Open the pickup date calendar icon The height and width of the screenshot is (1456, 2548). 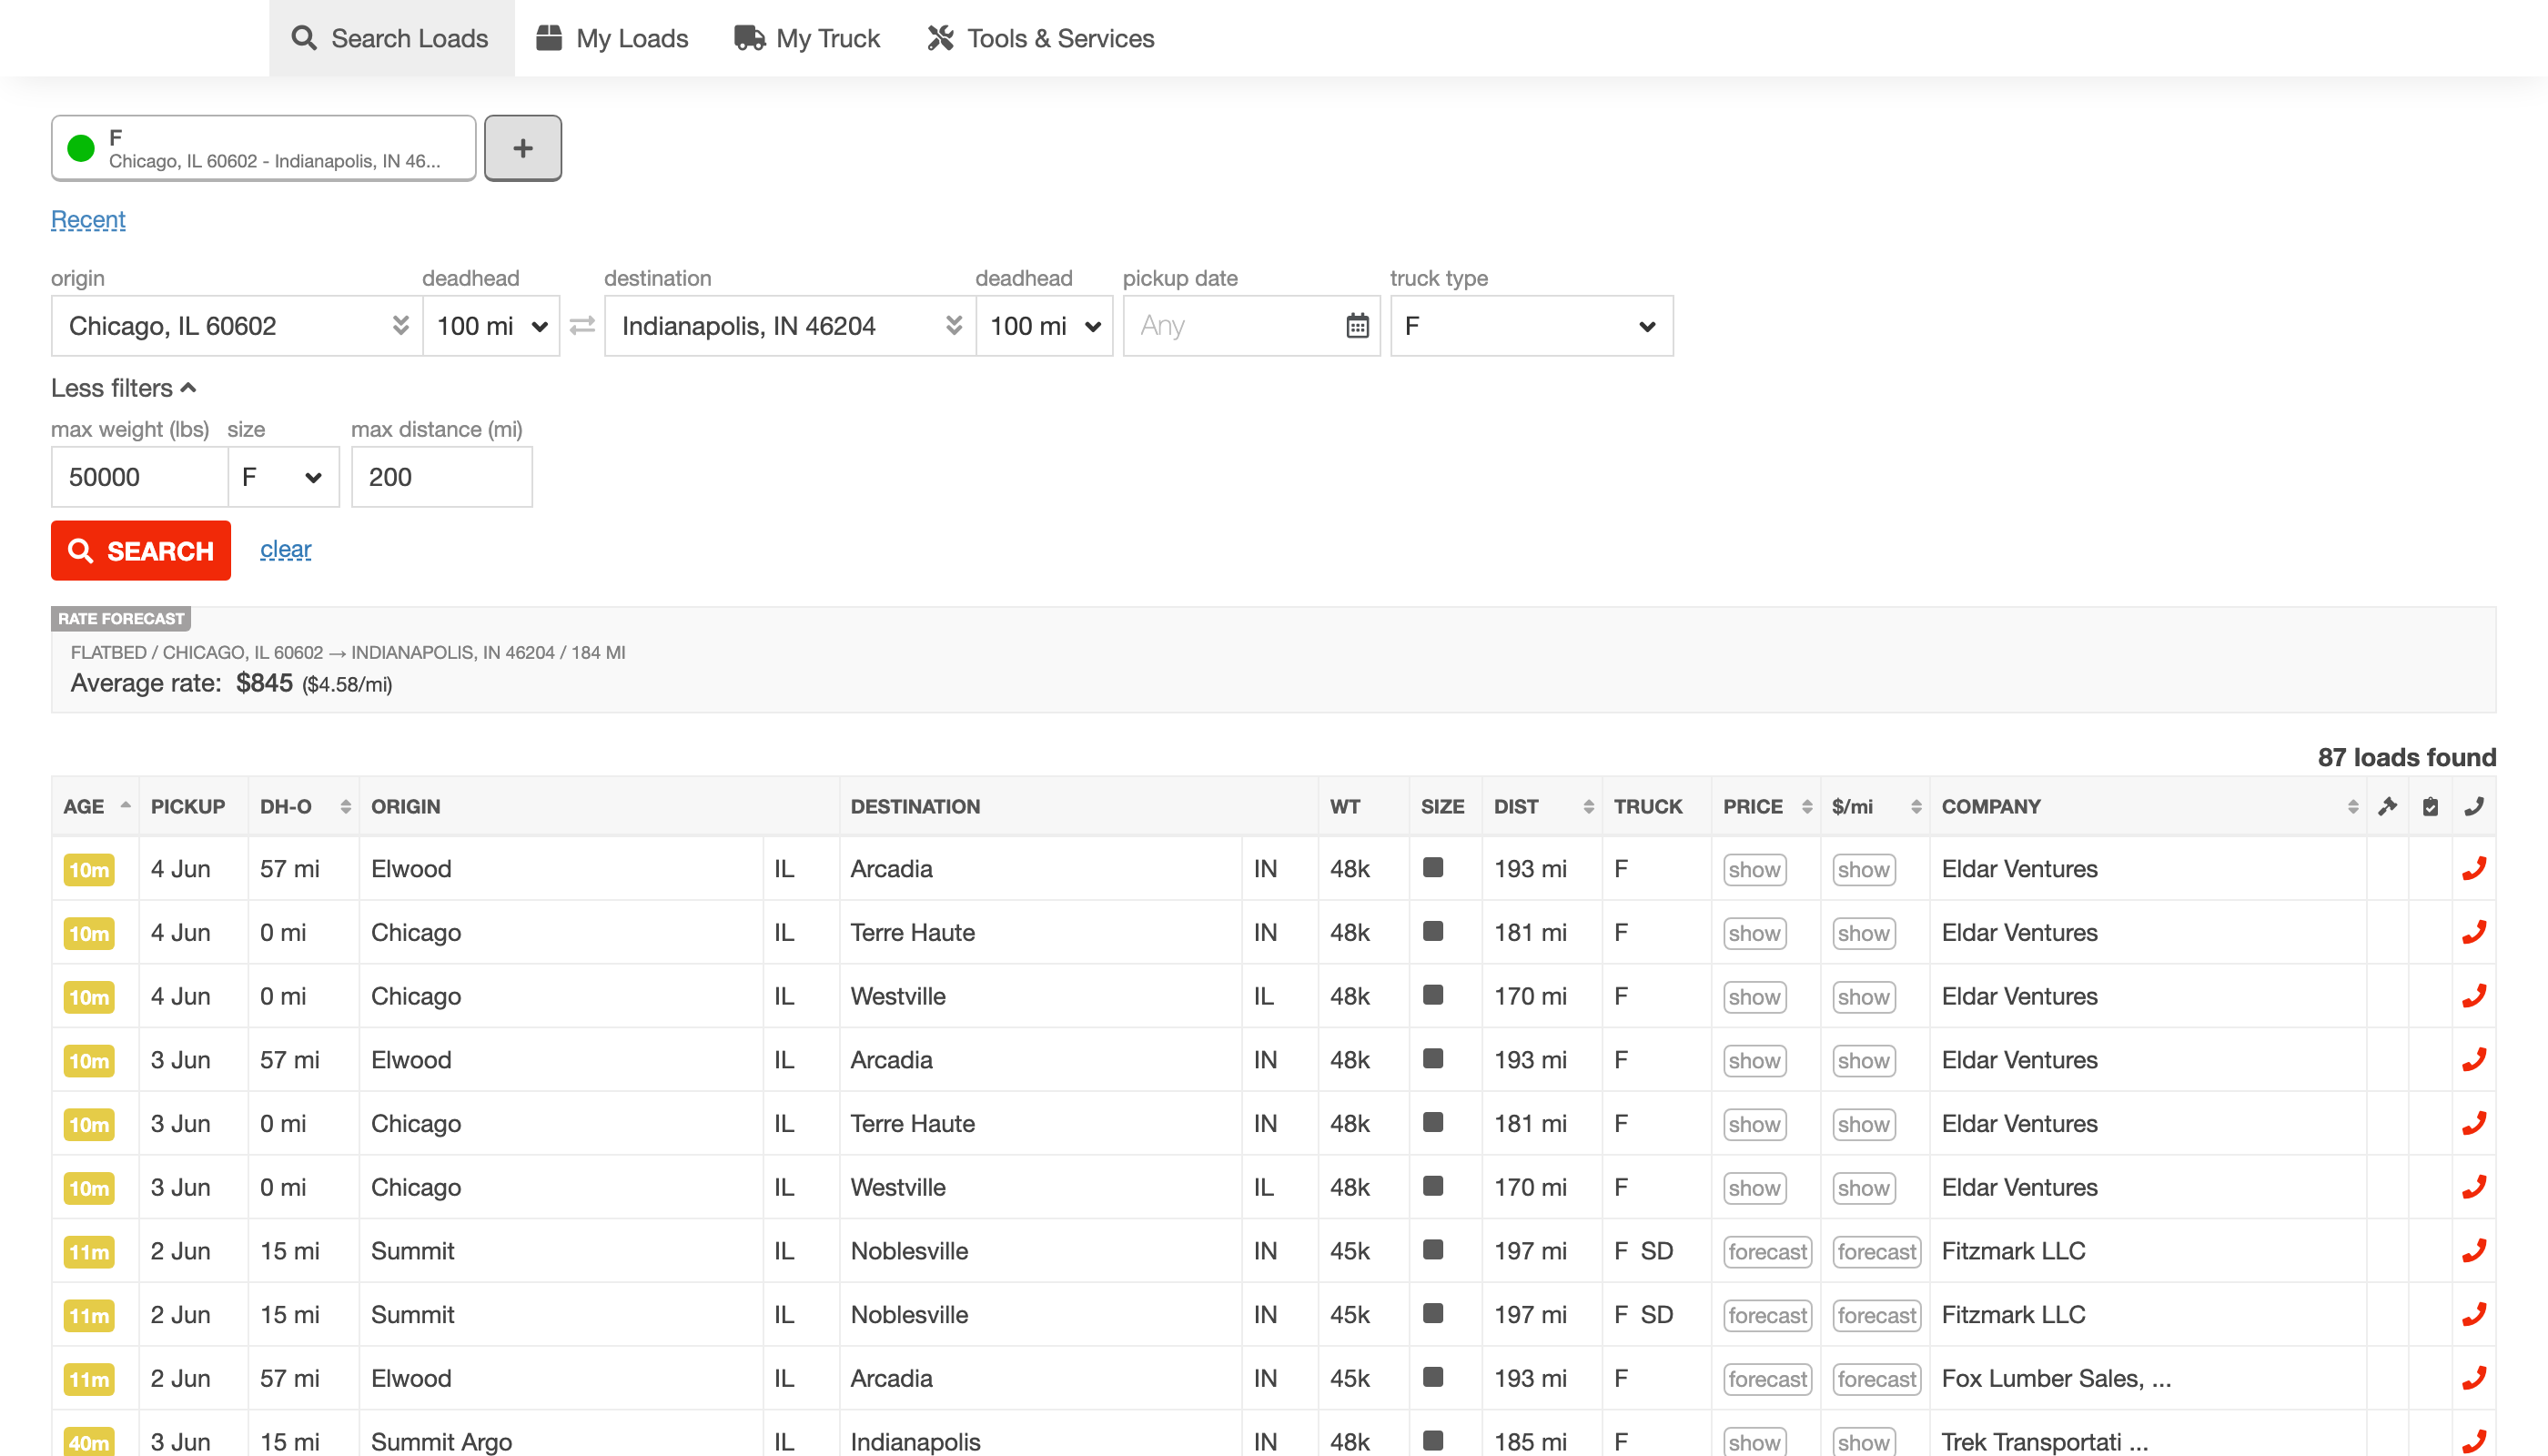1357,326
